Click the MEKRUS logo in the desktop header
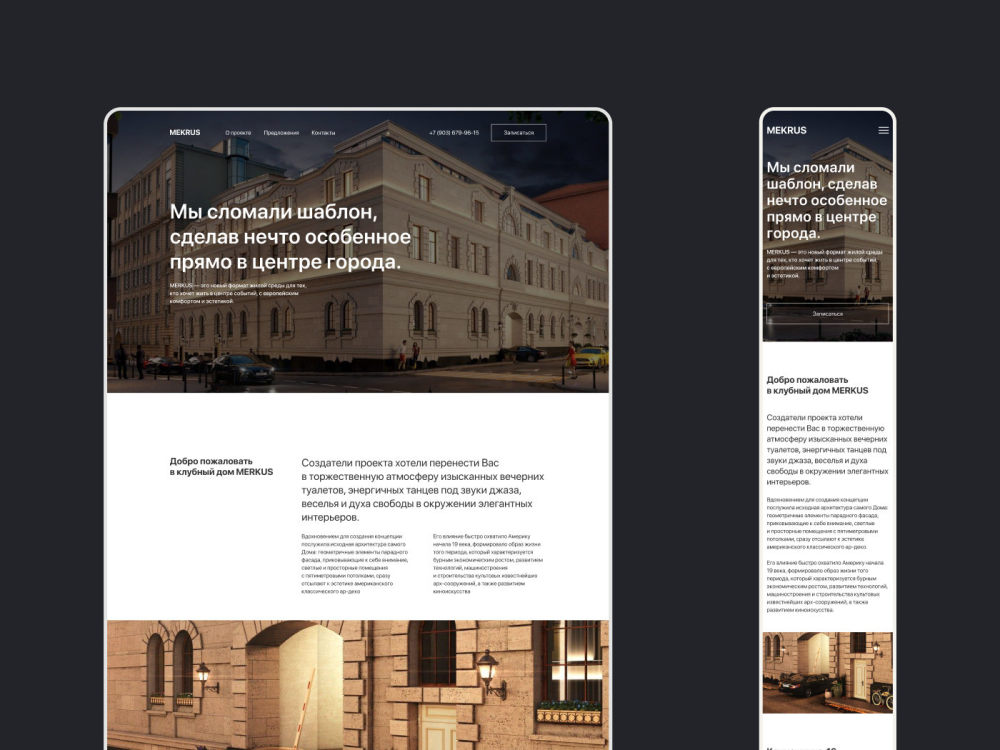The width and height of the screenshot is (1000, 750). point(185,133)
